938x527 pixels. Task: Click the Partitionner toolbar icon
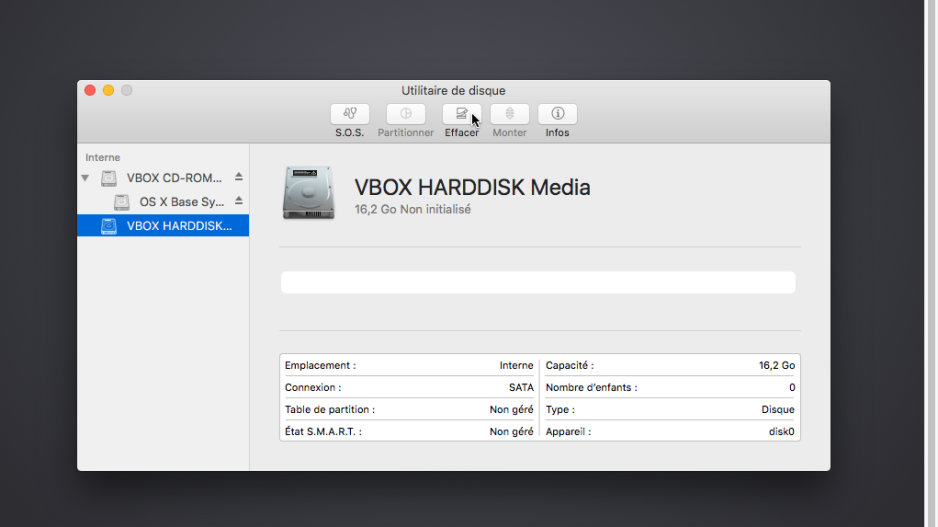pyautogui.click(x=406, y=114)
